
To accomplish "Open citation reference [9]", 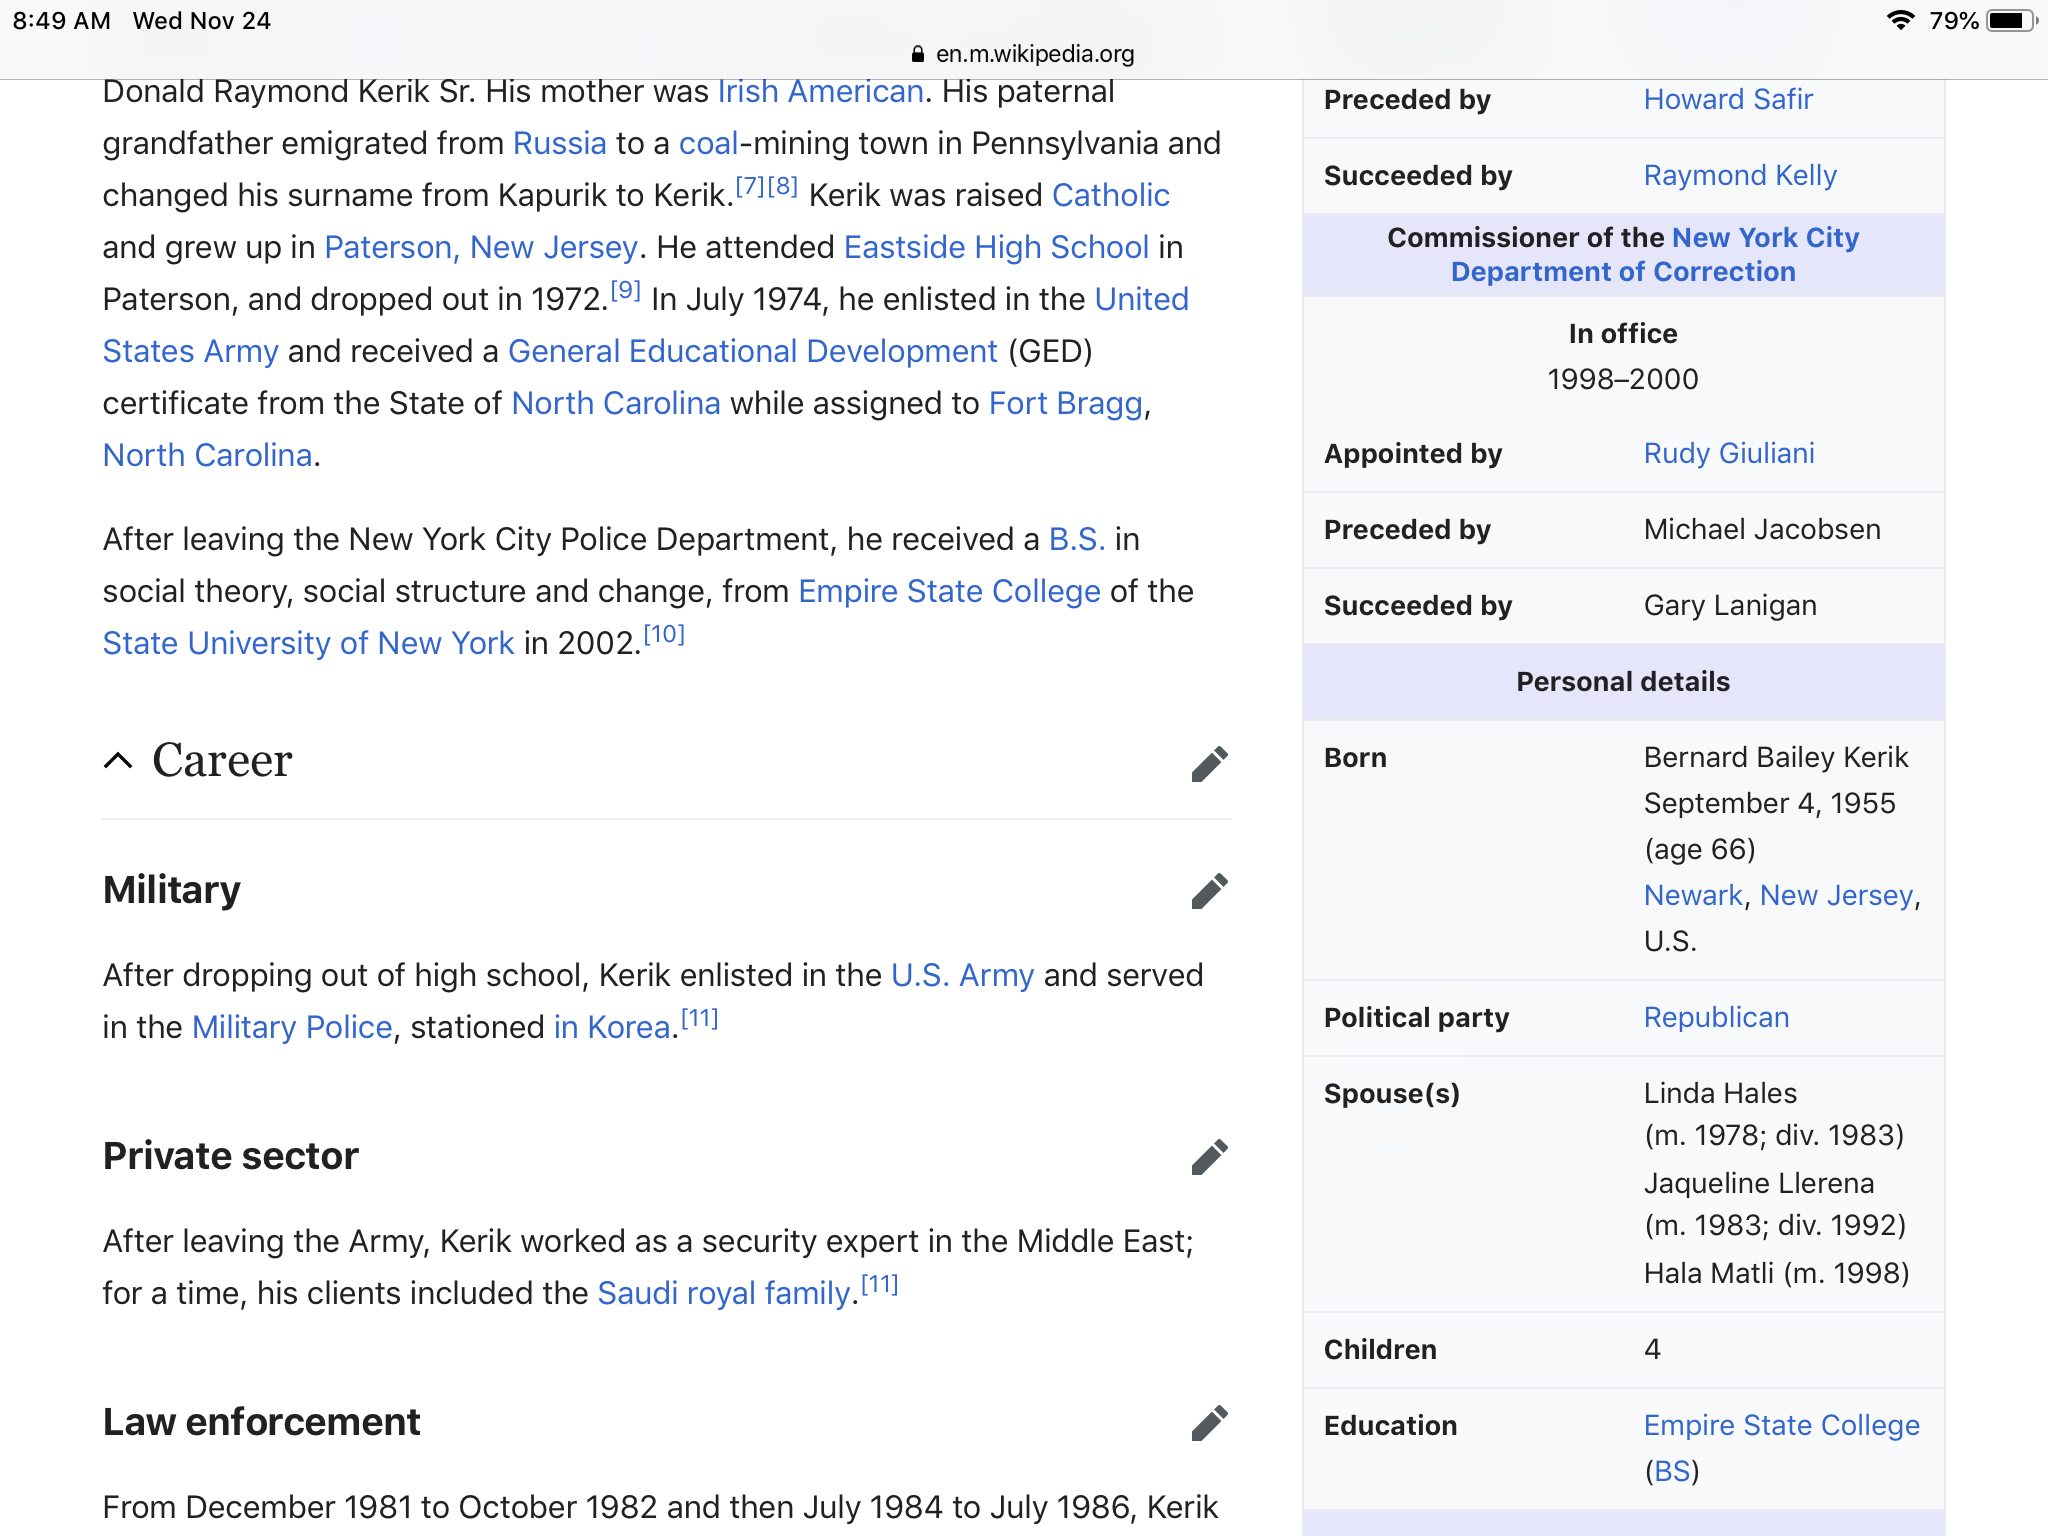I will point(626,289).
